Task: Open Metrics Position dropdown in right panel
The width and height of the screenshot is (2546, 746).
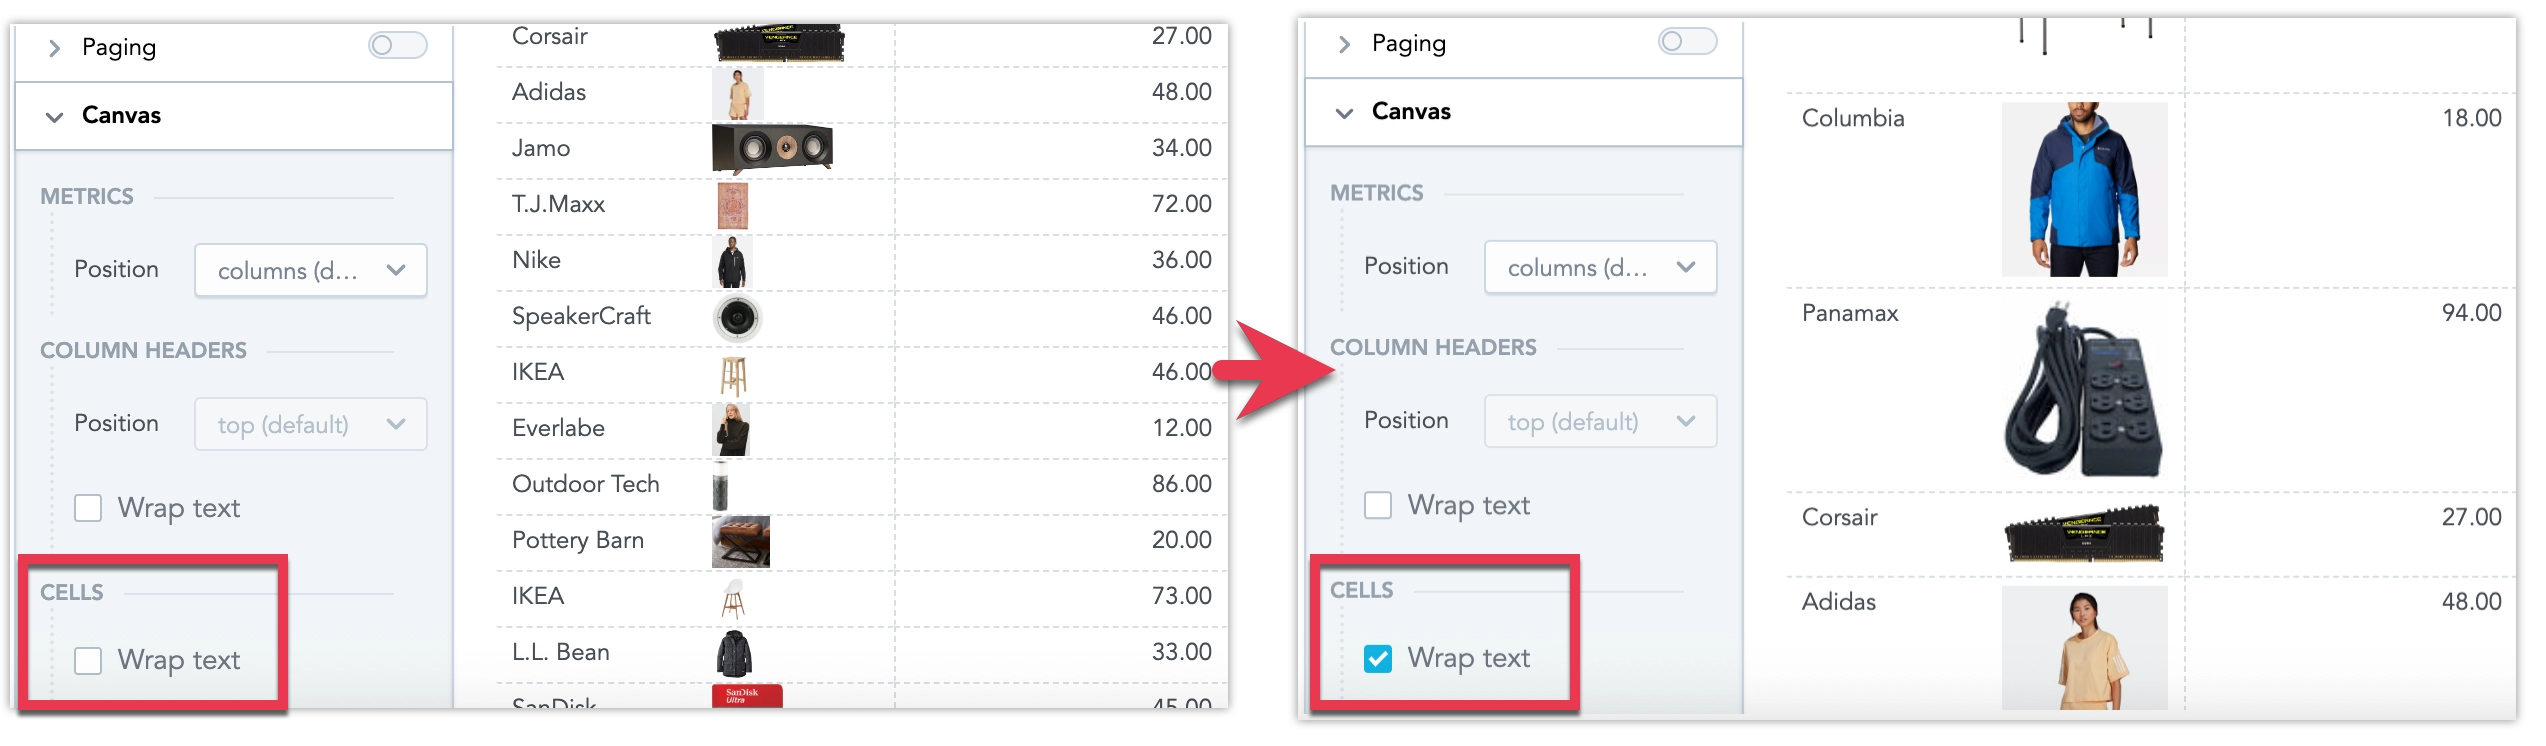Action: click(1600, 267)
